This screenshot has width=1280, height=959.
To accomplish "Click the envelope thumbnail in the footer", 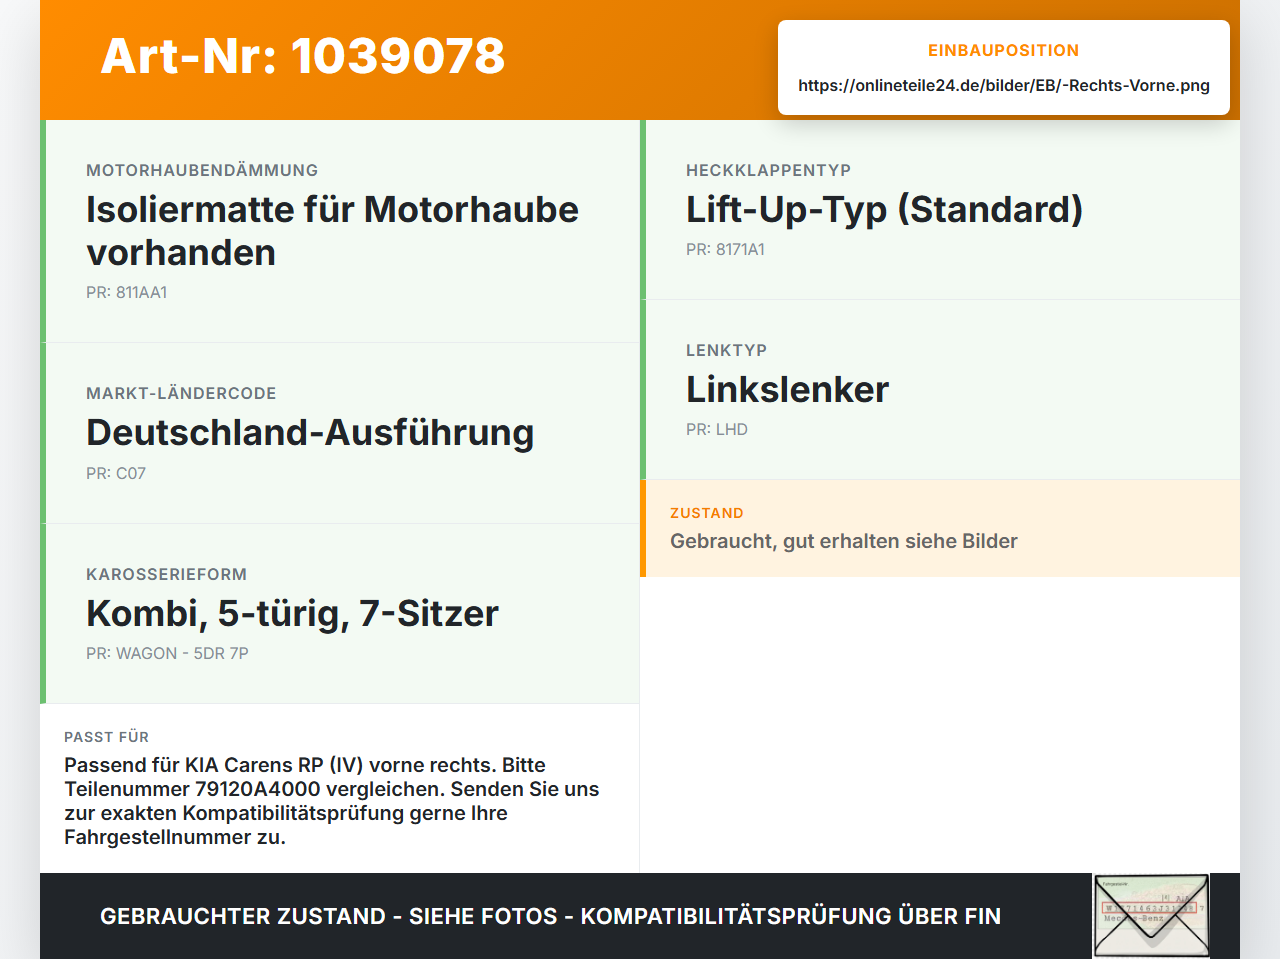I will [x=1151, y=916].
